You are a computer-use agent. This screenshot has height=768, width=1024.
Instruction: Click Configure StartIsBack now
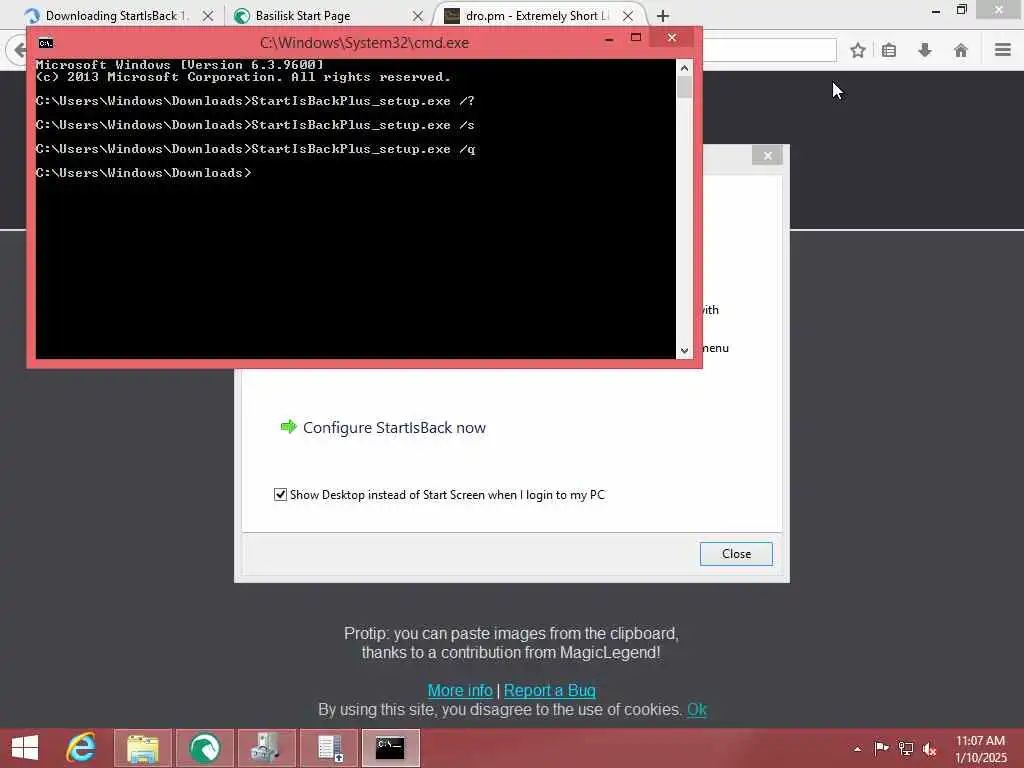click(394, 428)
